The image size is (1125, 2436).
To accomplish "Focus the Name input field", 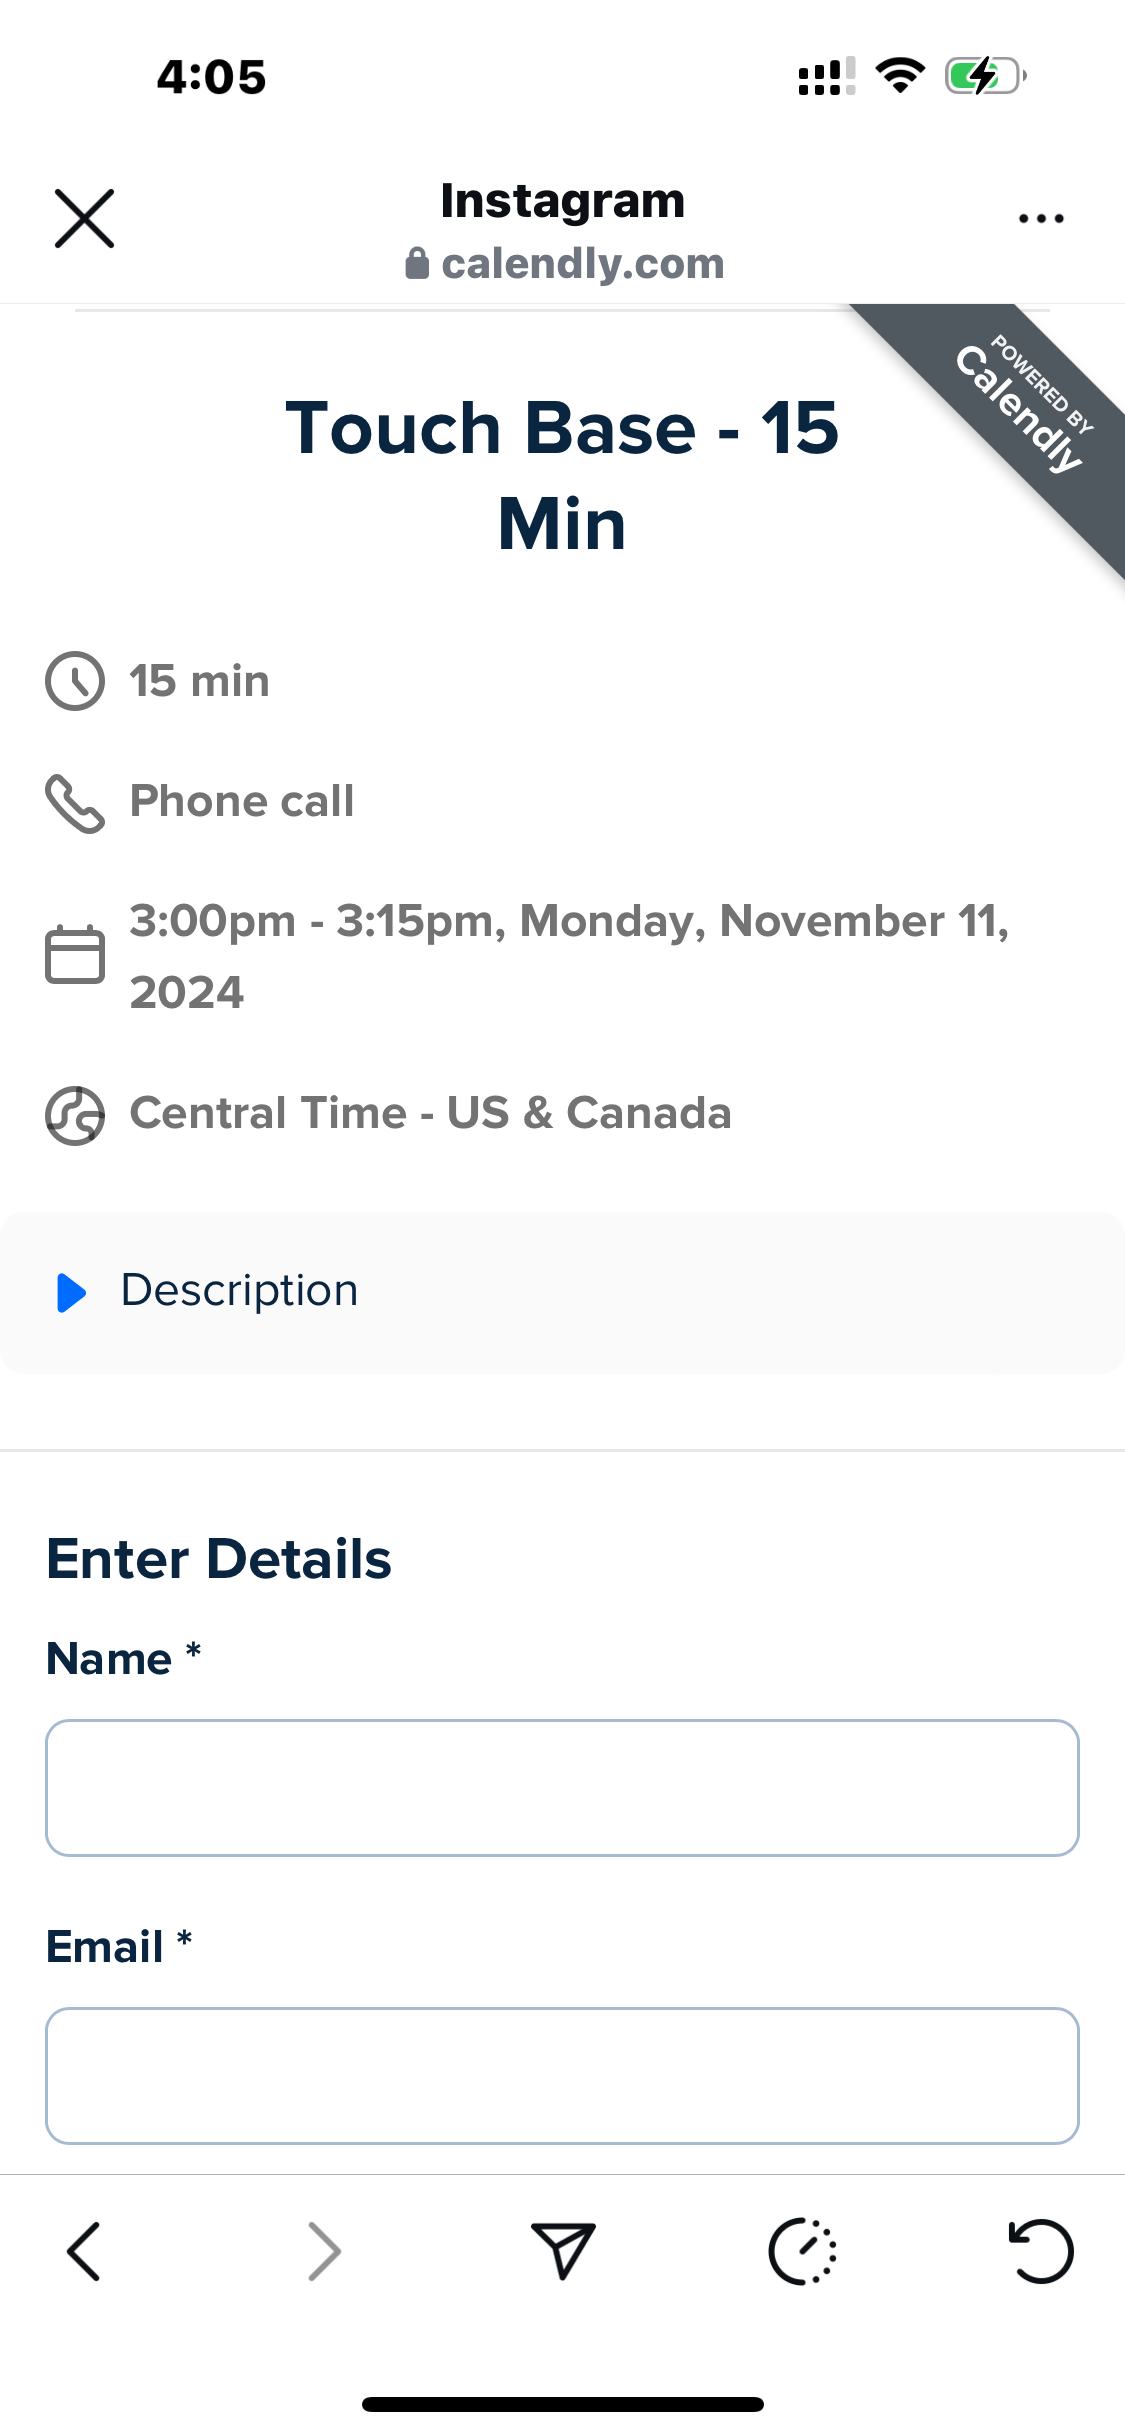I will [x=562, y=1788].
